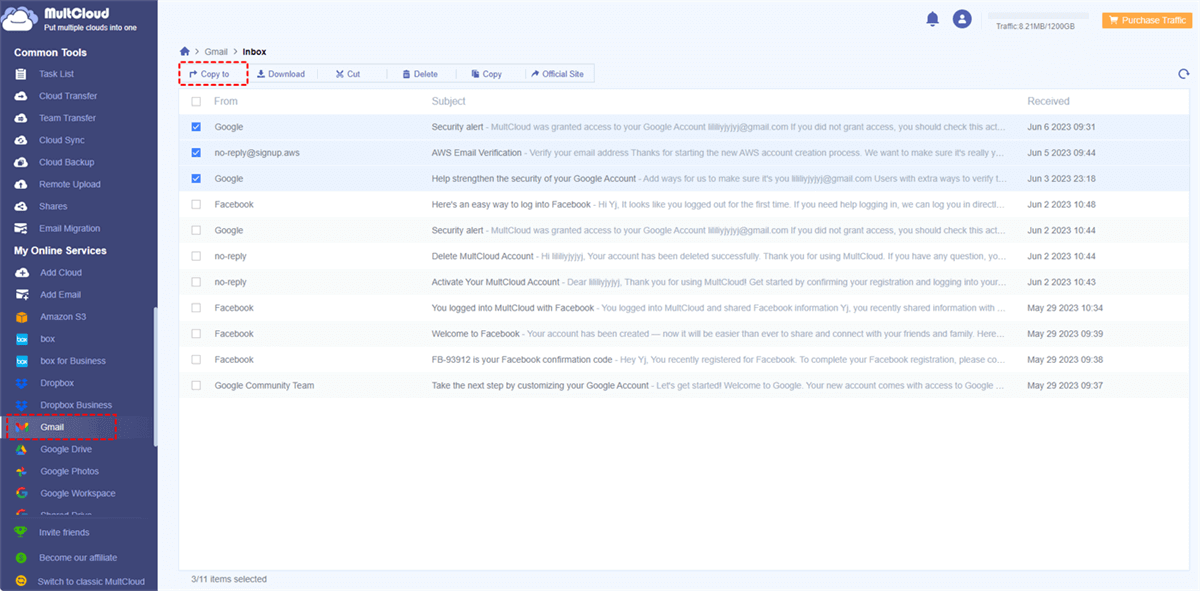Select the Dropbox service

[x=56, y=383]
